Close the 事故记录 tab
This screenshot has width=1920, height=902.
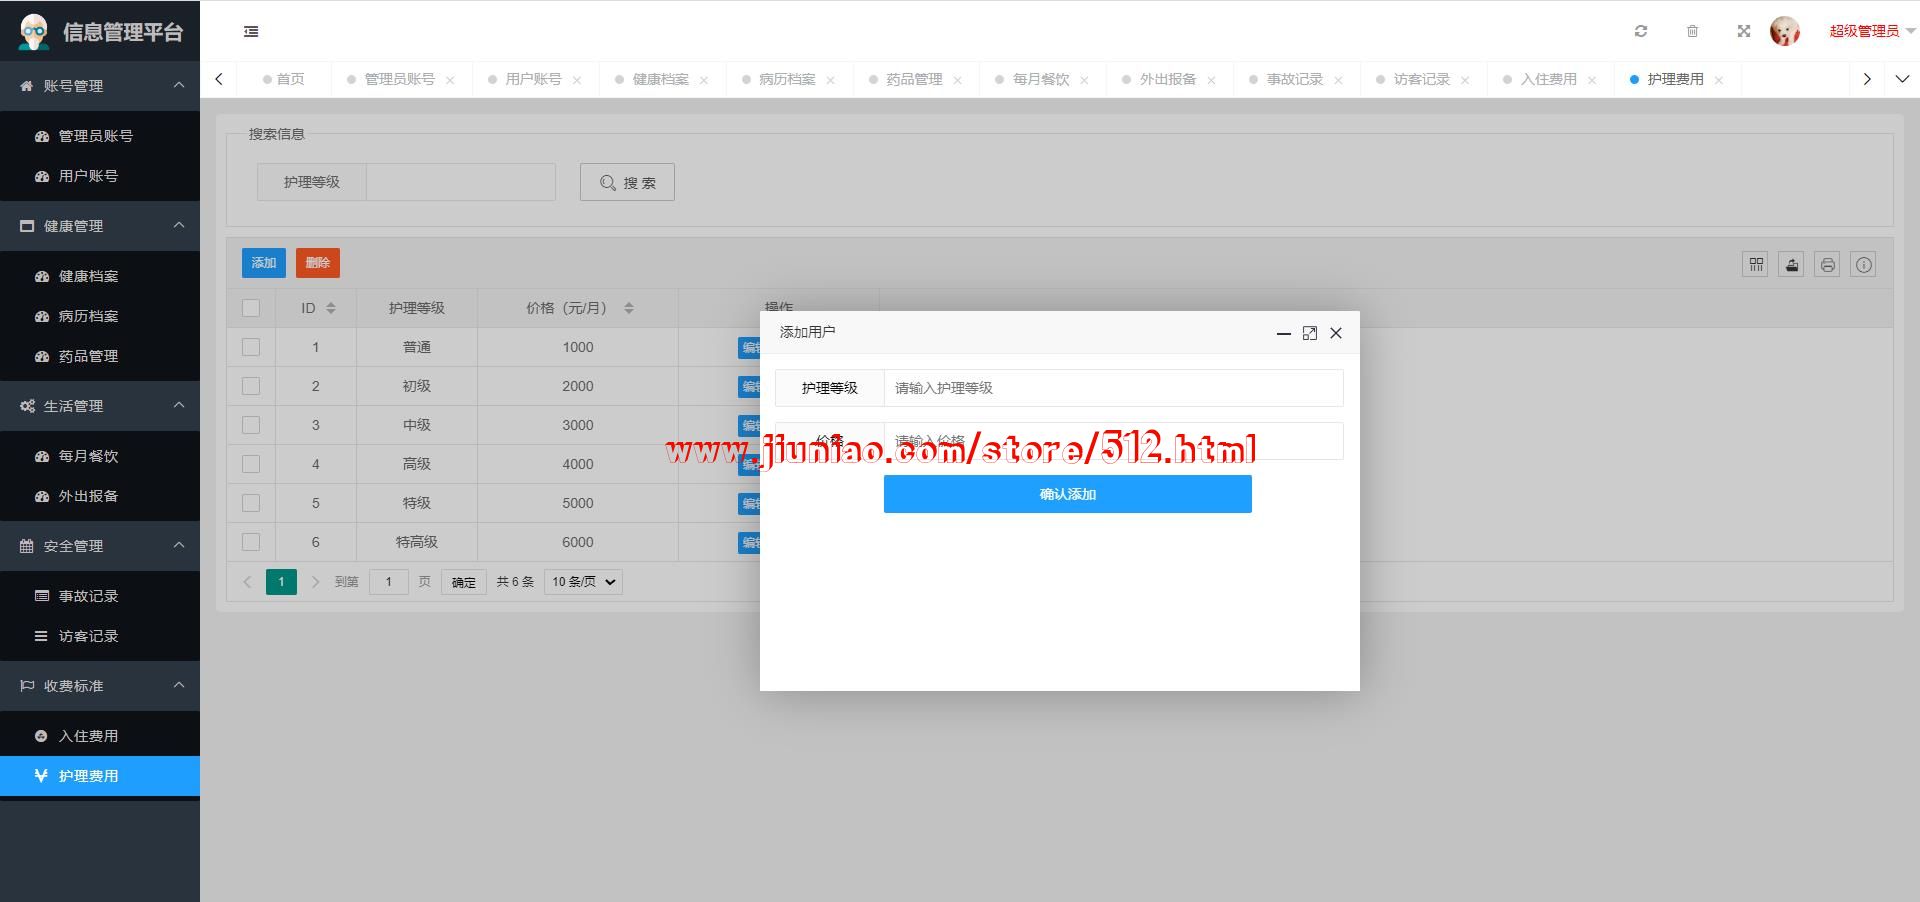[1338, 80]
